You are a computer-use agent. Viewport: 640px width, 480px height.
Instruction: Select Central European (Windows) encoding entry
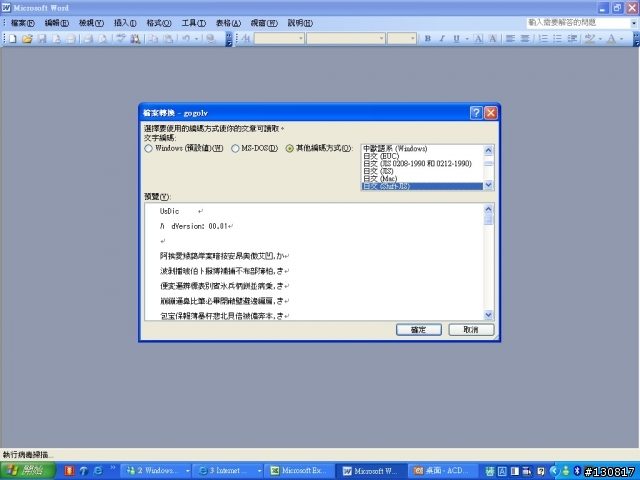click(422, 149)
